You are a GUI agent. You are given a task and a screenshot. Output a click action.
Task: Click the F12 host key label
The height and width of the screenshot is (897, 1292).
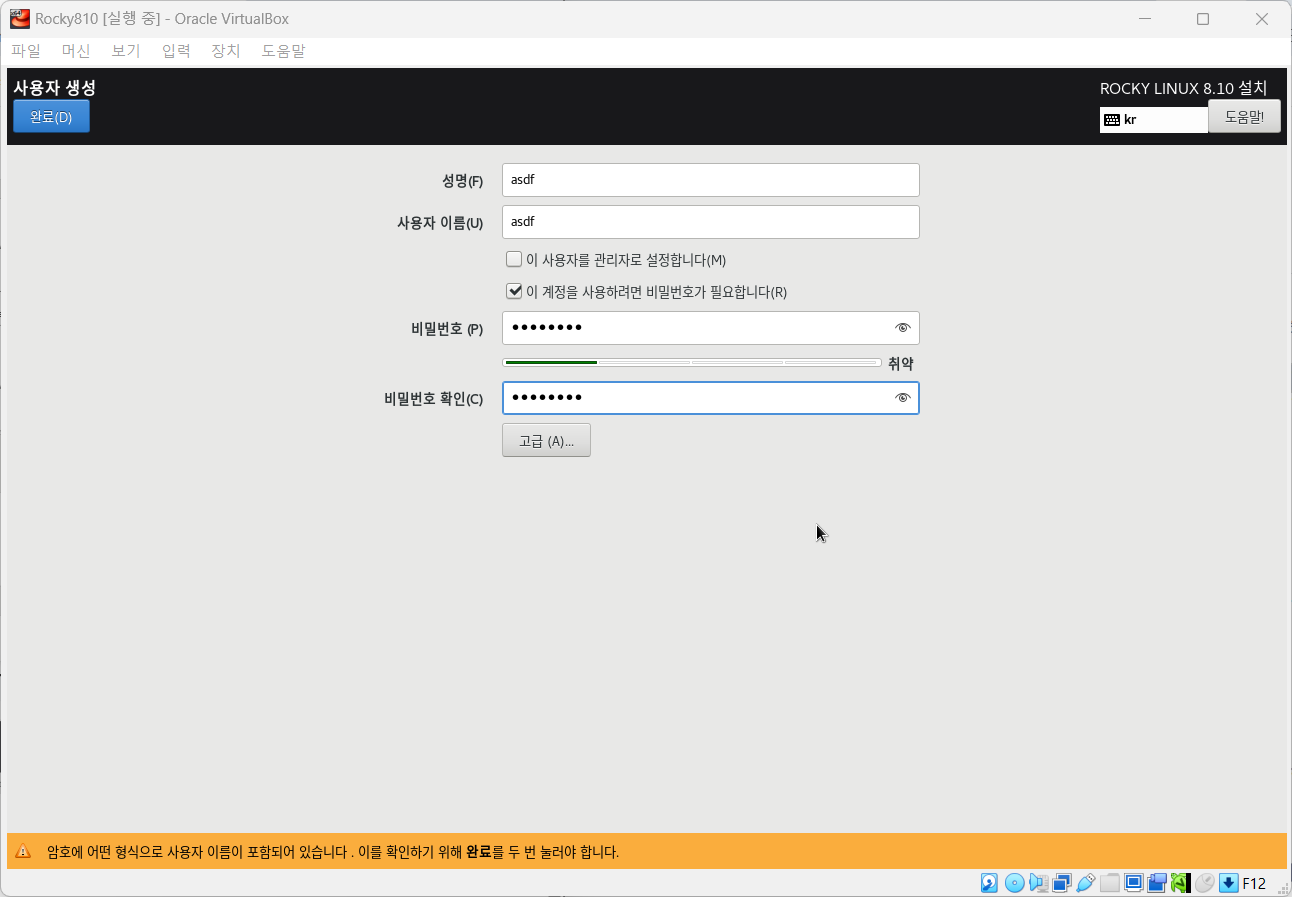tap(1254, 883)
